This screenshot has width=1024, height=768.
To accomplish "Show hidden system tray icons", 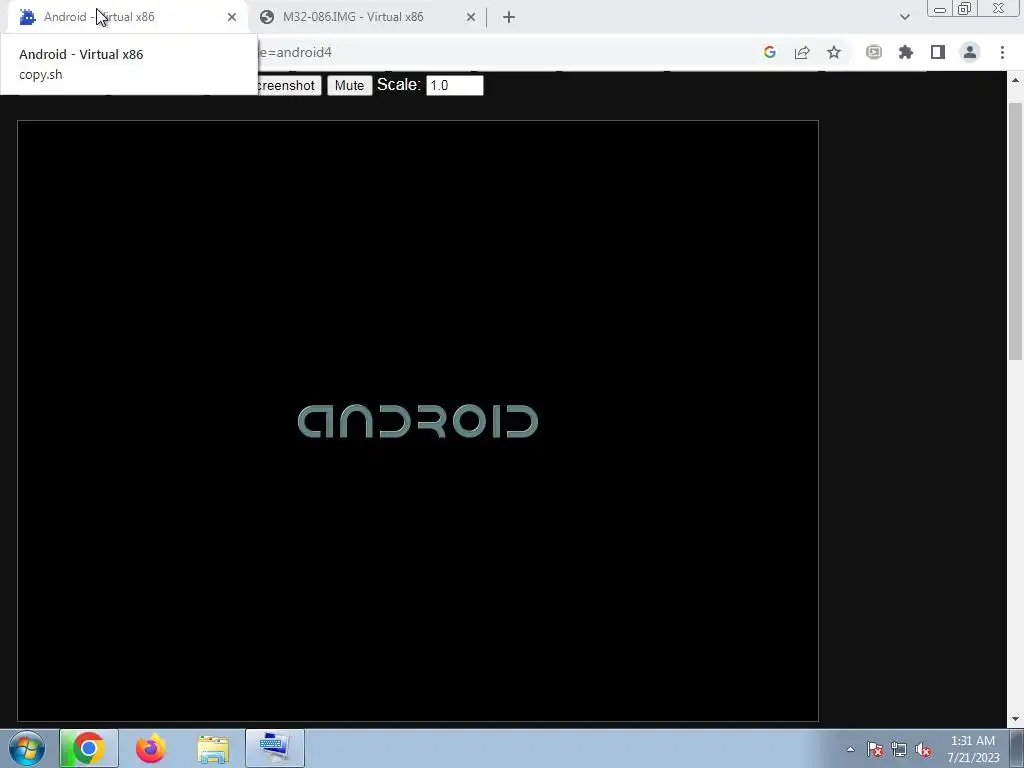I will tap(850, 749).
